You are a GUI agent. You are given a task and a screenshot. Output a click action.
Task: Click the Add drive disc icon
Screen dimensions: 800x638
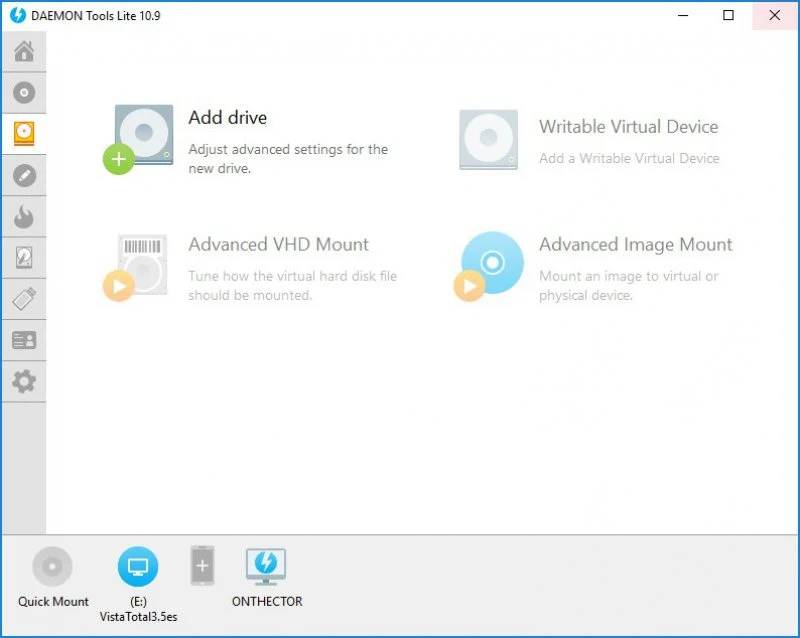click(141, 137)
